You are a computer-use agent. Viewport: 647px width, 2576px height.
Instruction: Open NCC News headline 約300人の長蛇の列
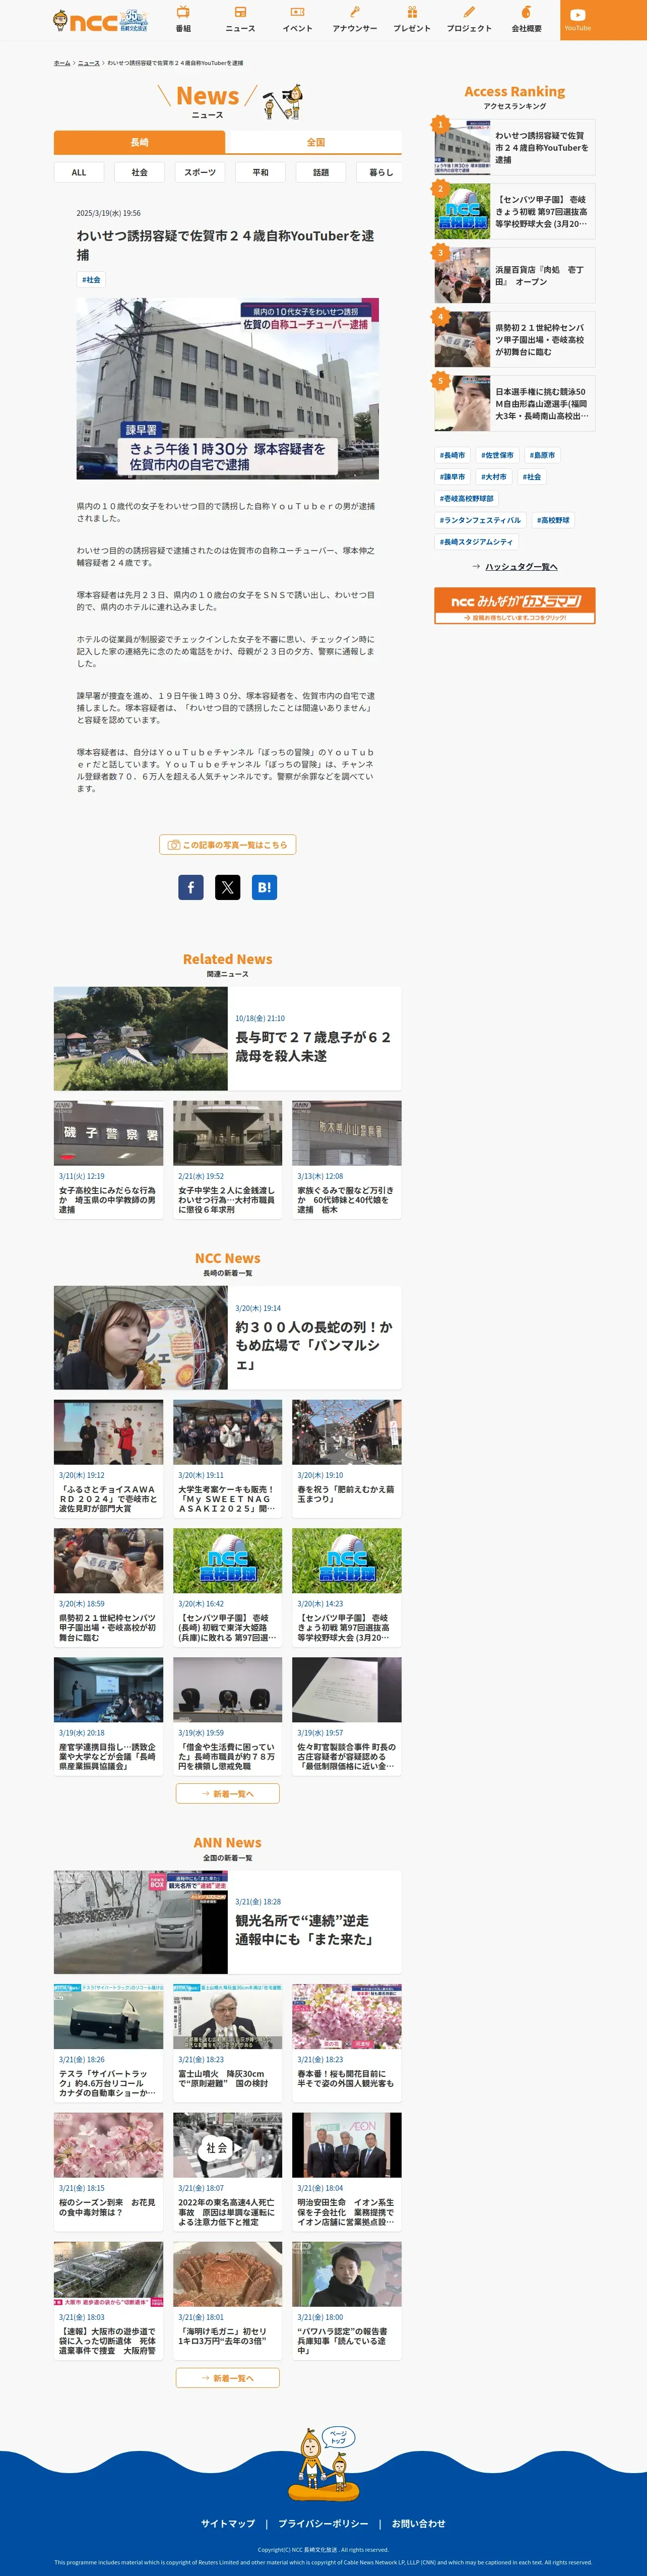click(x=228, y=1337)
